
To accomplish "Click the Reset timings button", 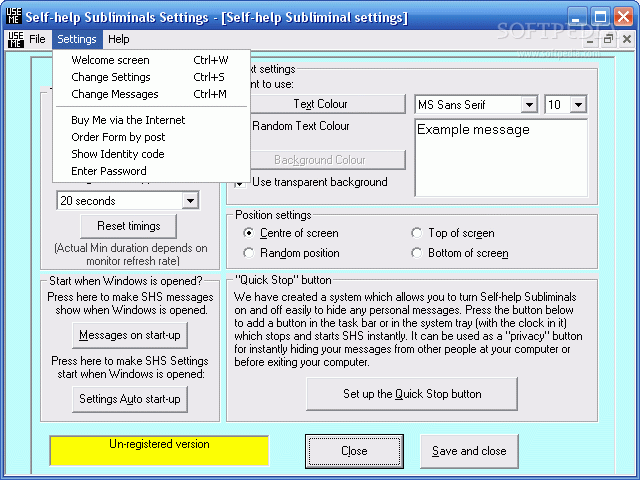I will (129, 226).
